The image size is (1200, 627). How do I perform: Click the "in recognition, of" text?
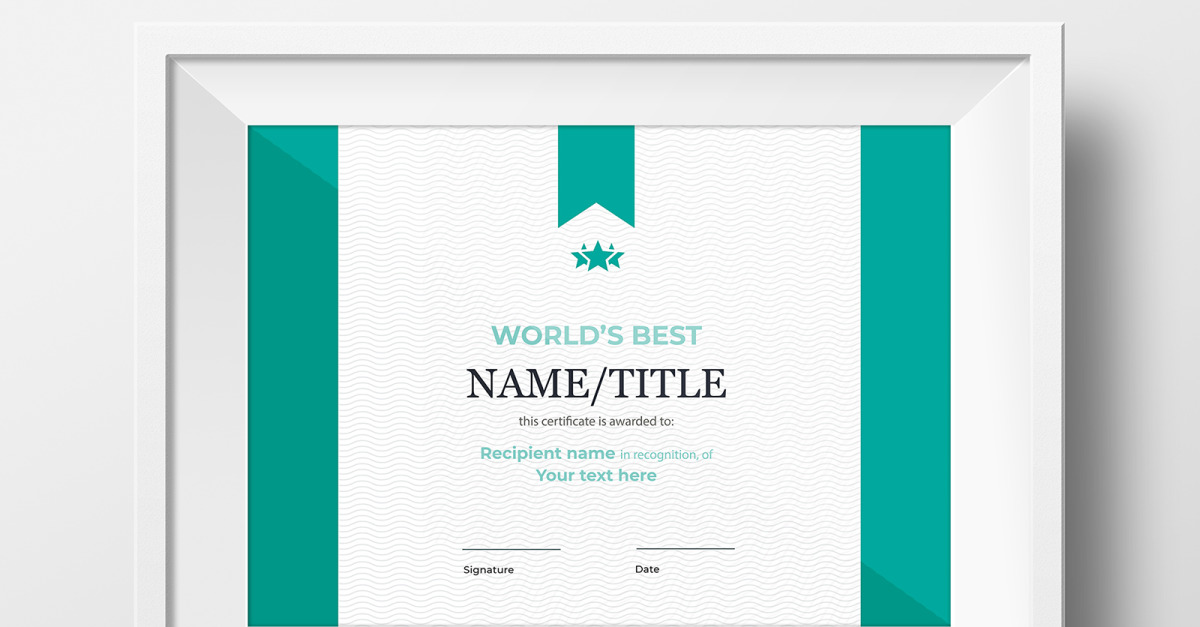pos(666,455)
